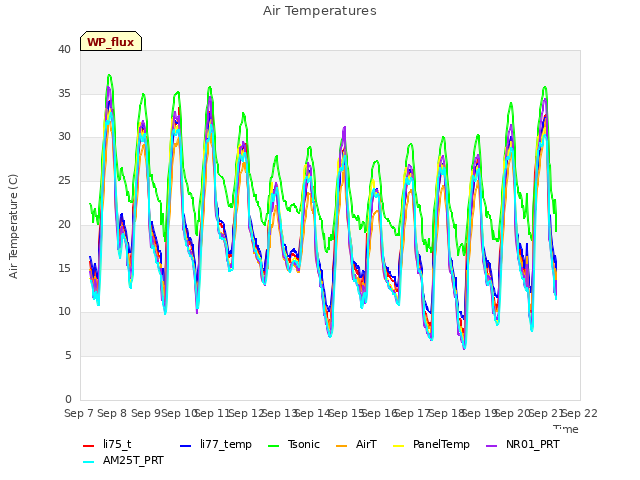Click the Sep 8 x-axis tick label
Image resolution: width=640 pixels, height=480 pixels.
pos(112,413)
